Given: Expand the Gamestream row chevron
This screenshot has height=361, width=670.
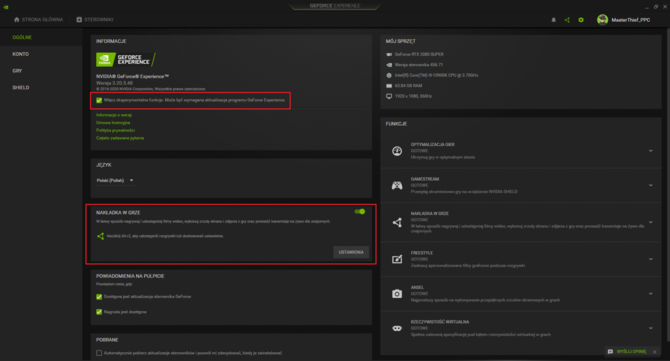Looking at the screenshot, I should point(650,185).
